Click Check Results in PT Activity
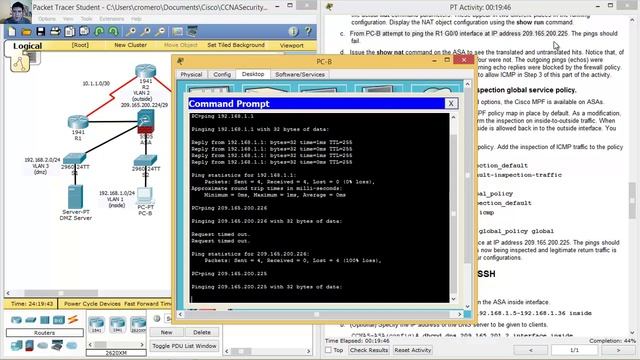Screen dimensions: 640x360 coord(369,350)
